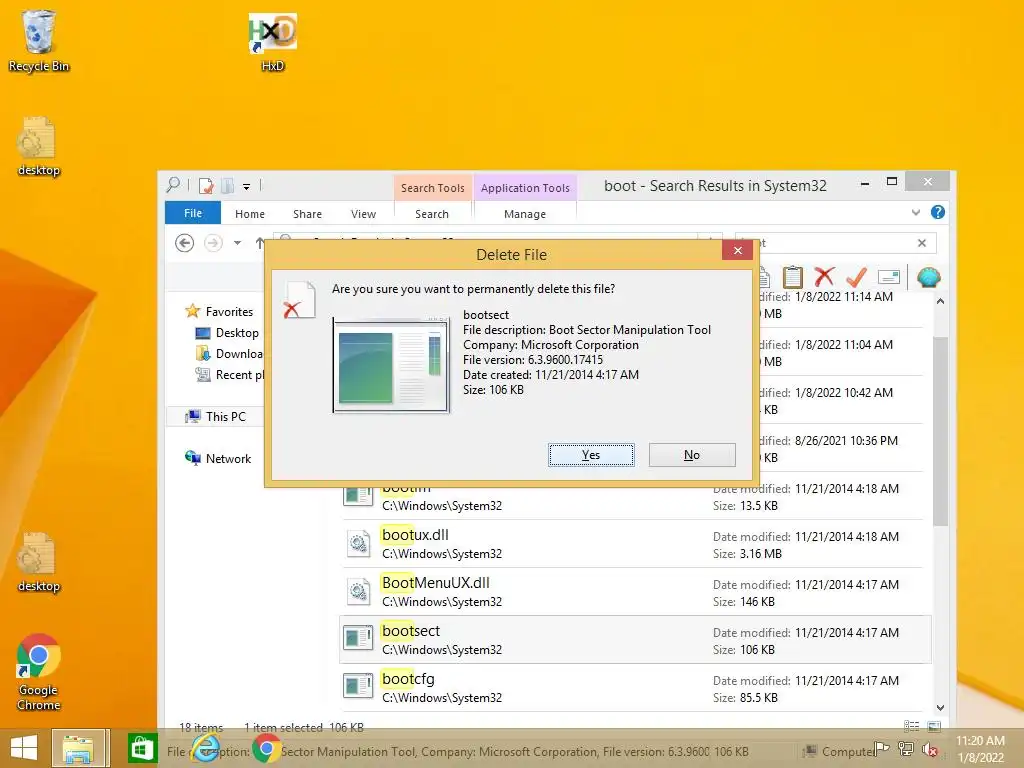1024x768 pixels.
Task: Open the Windows Store from the taskbar
Action: point(142,748)
